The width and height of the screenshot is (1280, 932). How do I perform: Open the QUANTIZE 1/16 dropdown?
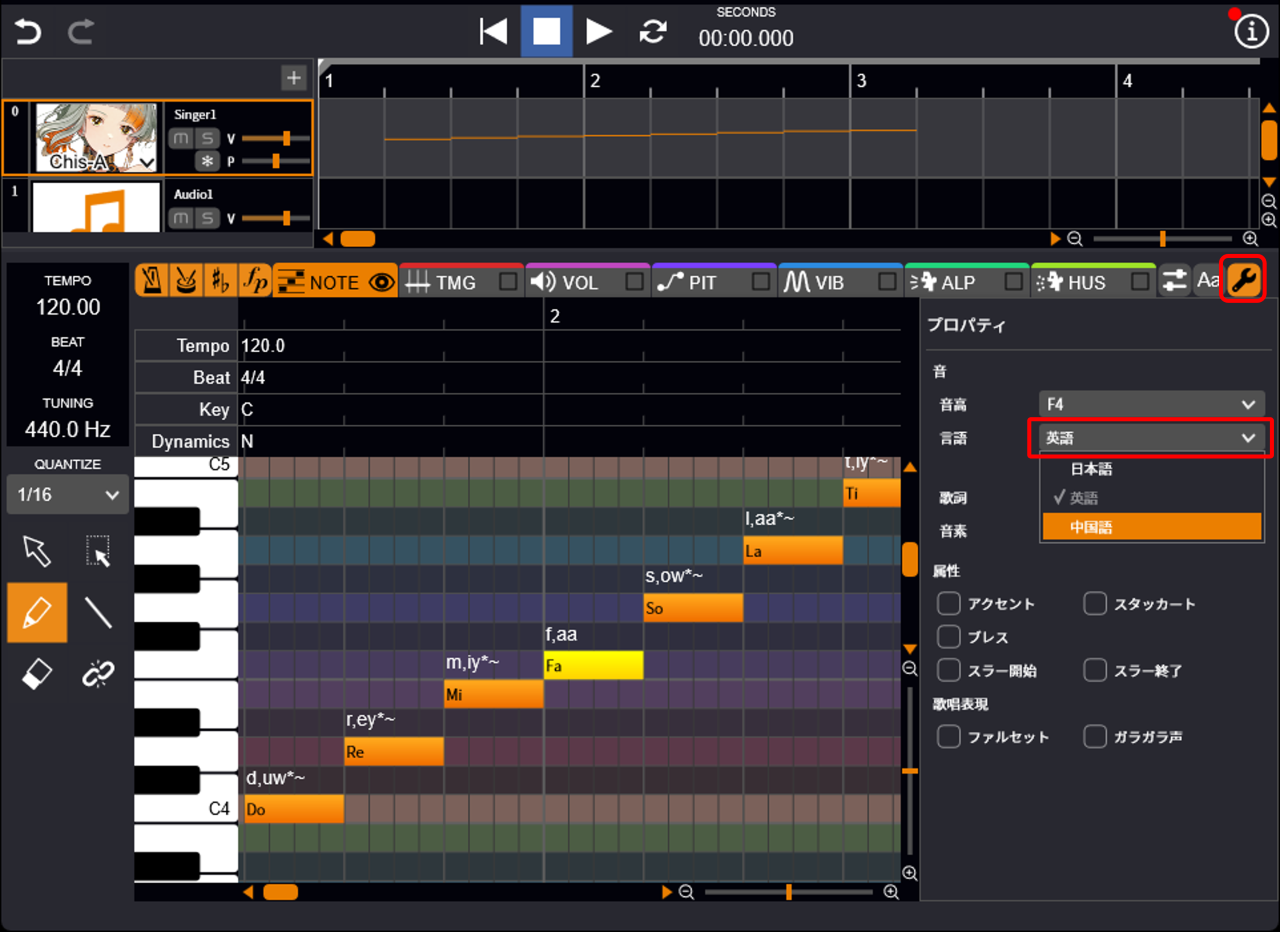67,495
